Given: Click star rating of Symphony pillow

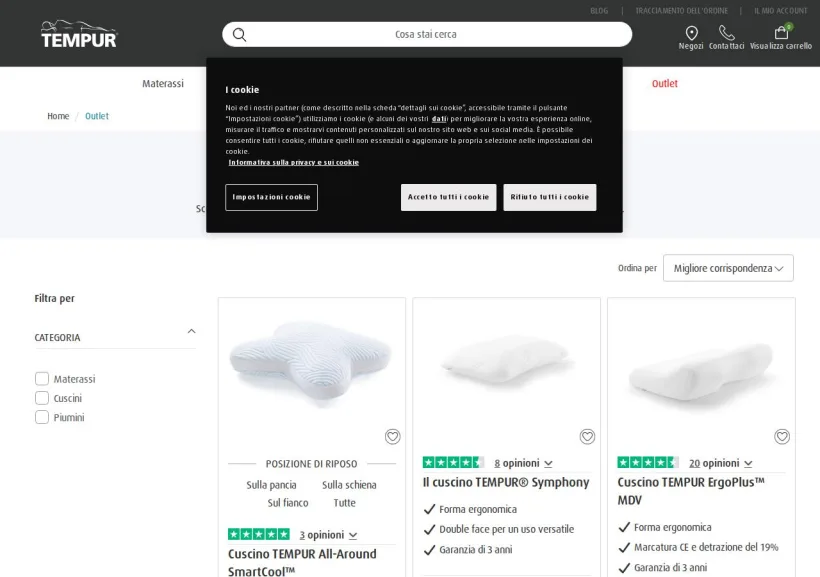Looking at the screenshot, I should click(453, 462).
